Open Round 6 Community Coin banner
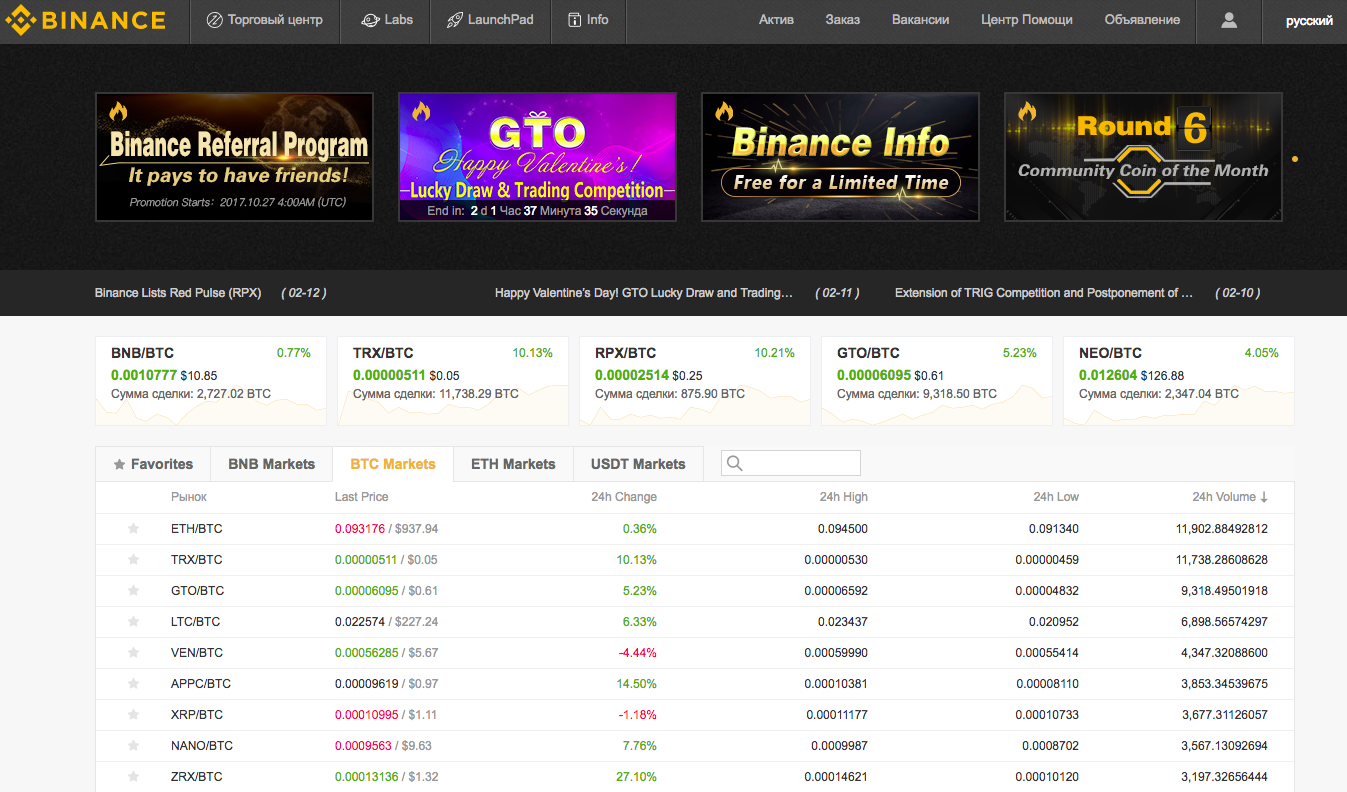Screen dimensions: 1347x792 point(1143,157)
